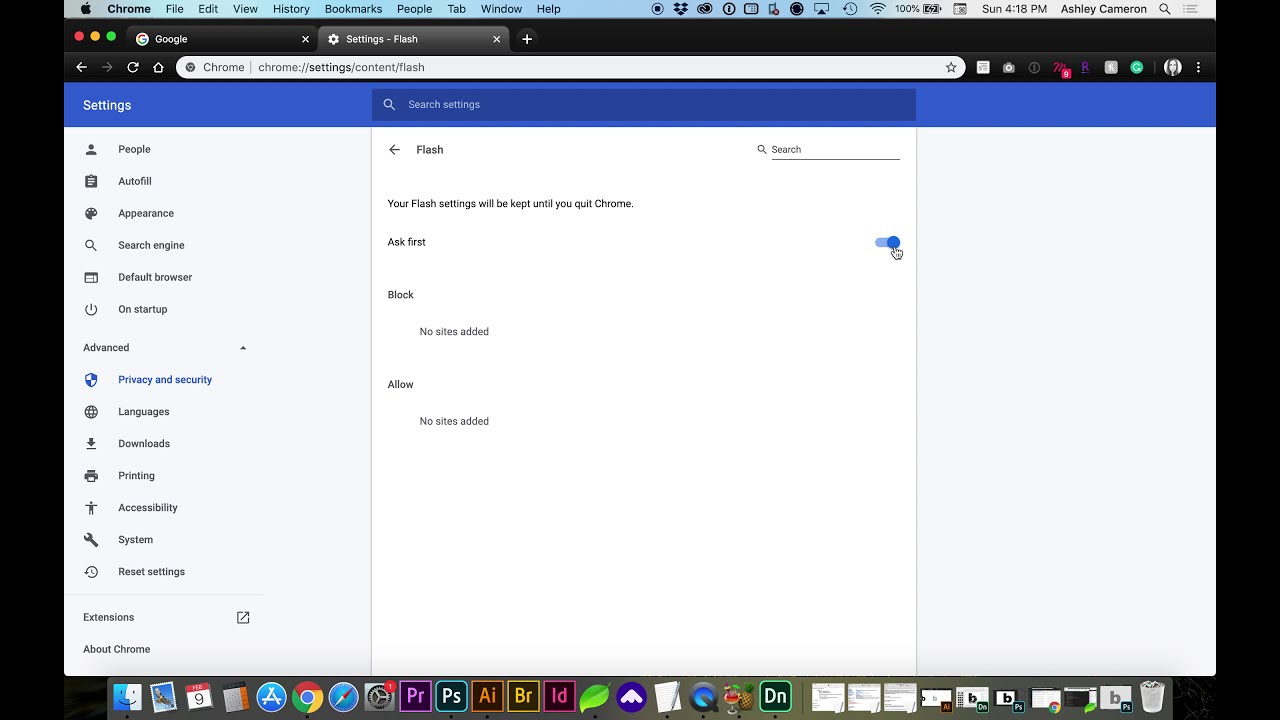Open the Edit menu
The width and height of the screenshot is (1280, 720).
208,9
